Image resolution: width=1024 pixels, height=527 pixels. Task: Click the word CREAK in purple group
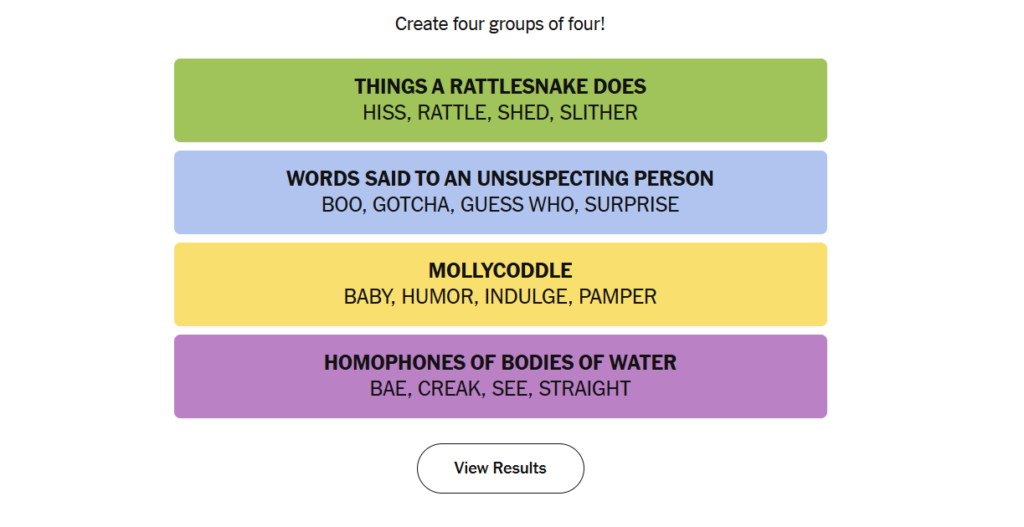coord(449,389)
